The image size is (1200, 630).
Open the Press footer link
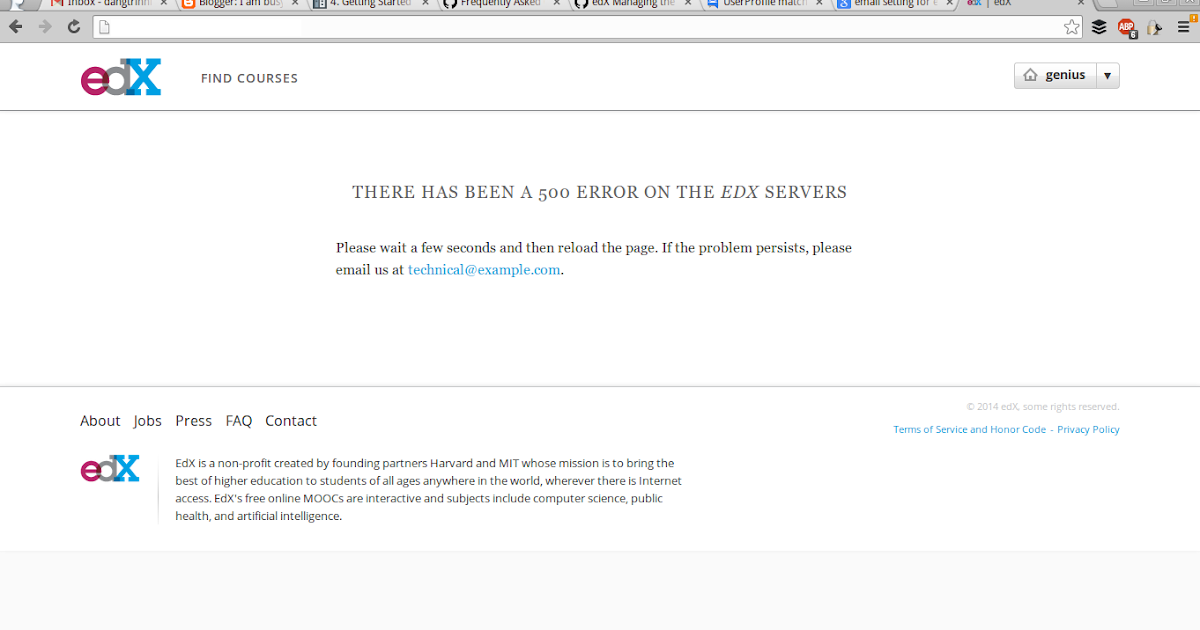(194, 421)
